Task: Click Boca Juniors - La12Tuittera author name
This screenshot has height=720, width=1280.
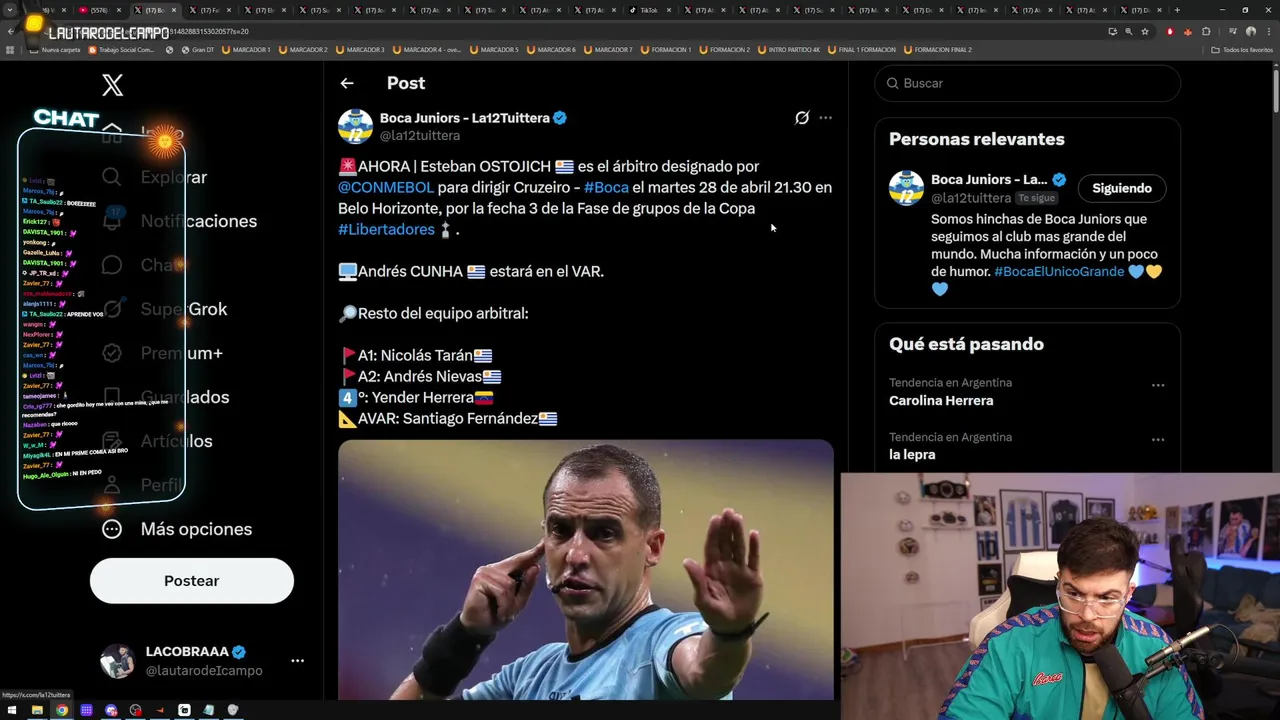Action: [x=465, y=118]
